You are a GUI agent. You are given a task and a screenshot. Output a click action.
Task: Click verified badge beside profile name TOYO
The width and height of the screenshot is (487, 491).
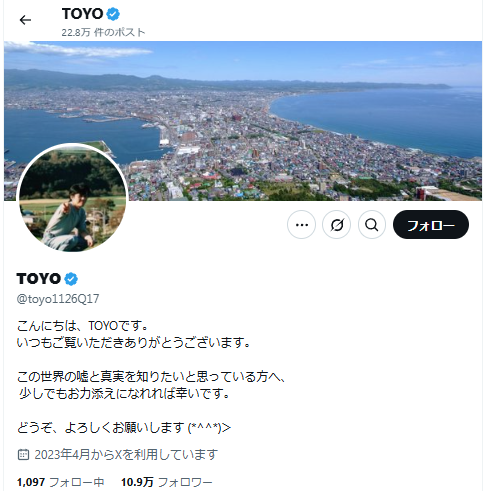[x=71, y=279]
